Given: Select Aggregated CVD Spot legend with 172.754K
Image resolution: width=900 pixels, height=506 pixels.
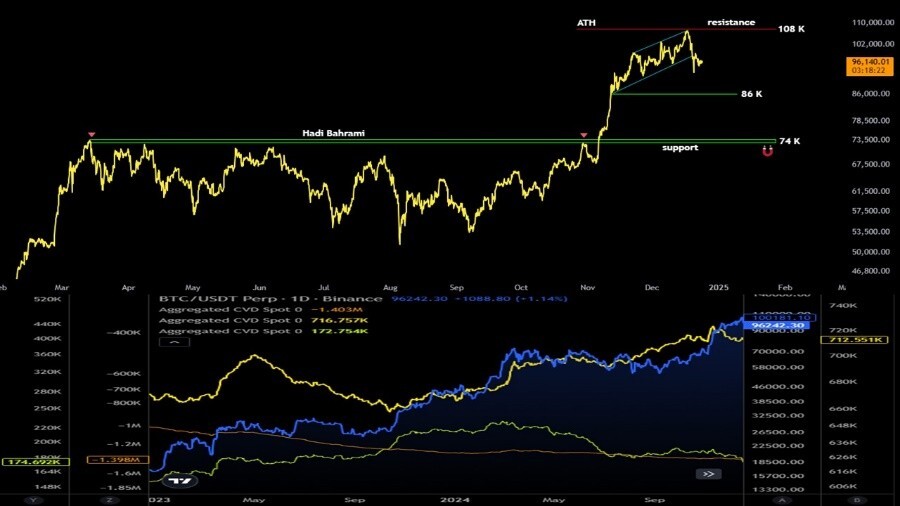Looking at the screenshot, I should point(263,331).
